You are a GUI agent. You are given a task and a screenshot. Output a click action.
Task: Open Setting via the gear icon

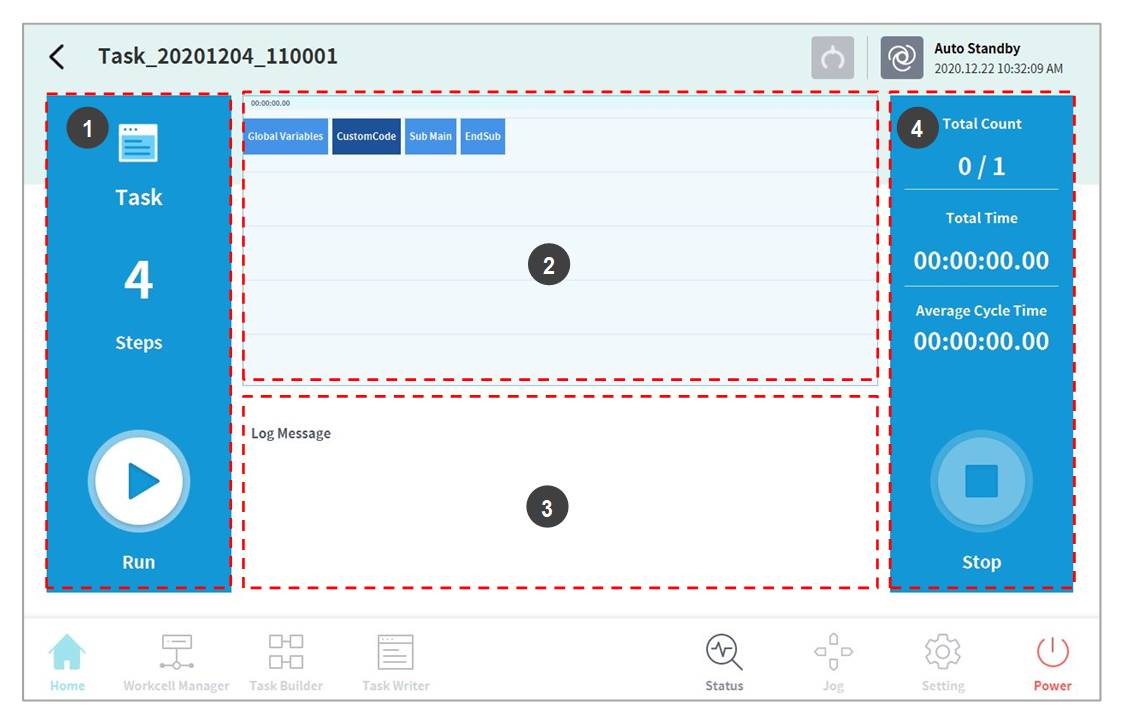942,661
